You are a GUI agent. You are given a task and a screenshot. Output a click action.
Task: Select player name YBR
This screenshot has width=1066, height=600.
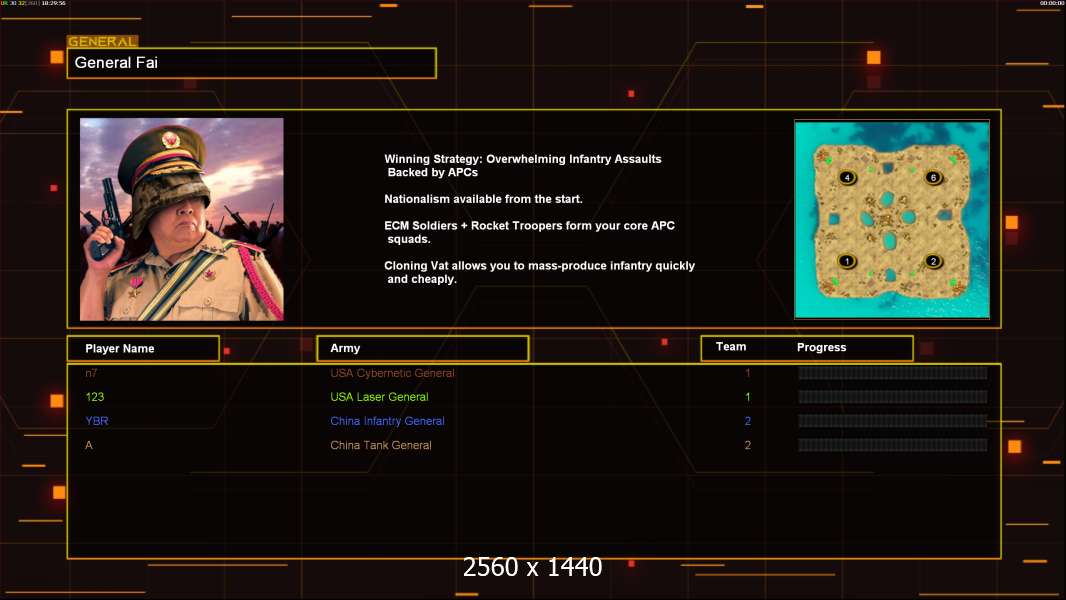point(97,421)
